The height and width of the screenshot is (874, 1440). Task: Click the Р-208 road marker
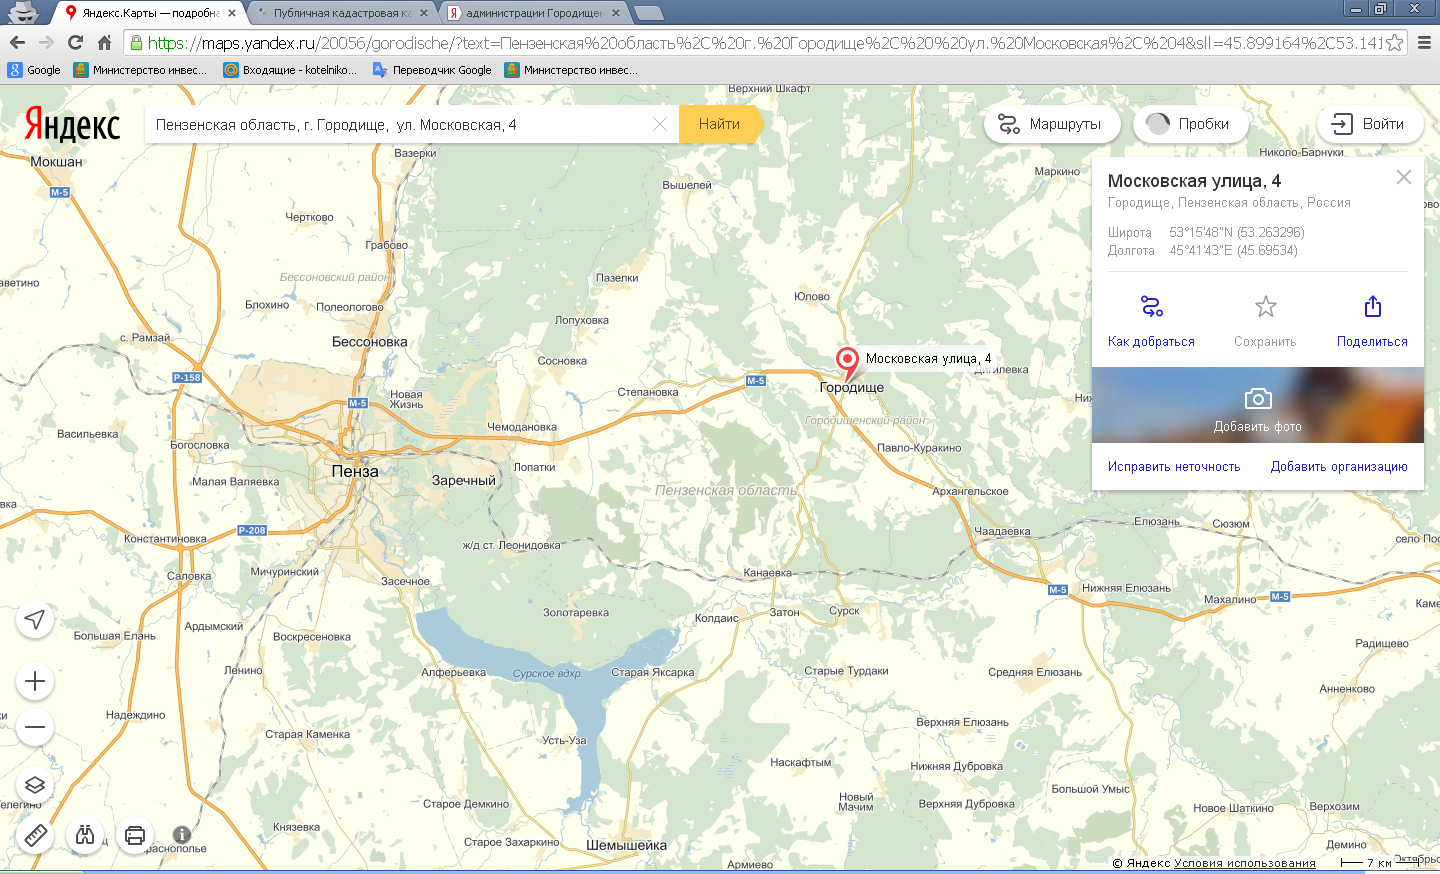[252, 530]
